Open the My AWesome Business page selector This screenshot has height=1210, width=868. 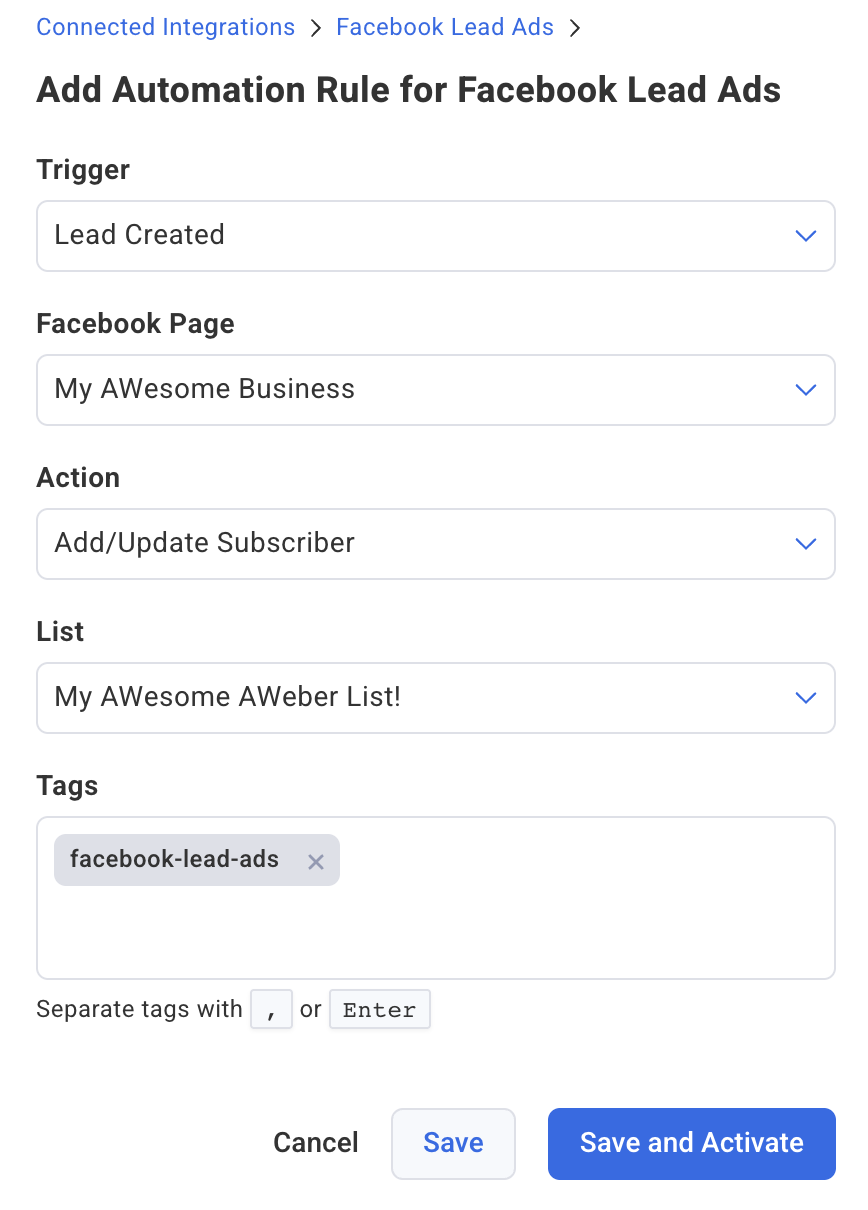pos(435,390)
